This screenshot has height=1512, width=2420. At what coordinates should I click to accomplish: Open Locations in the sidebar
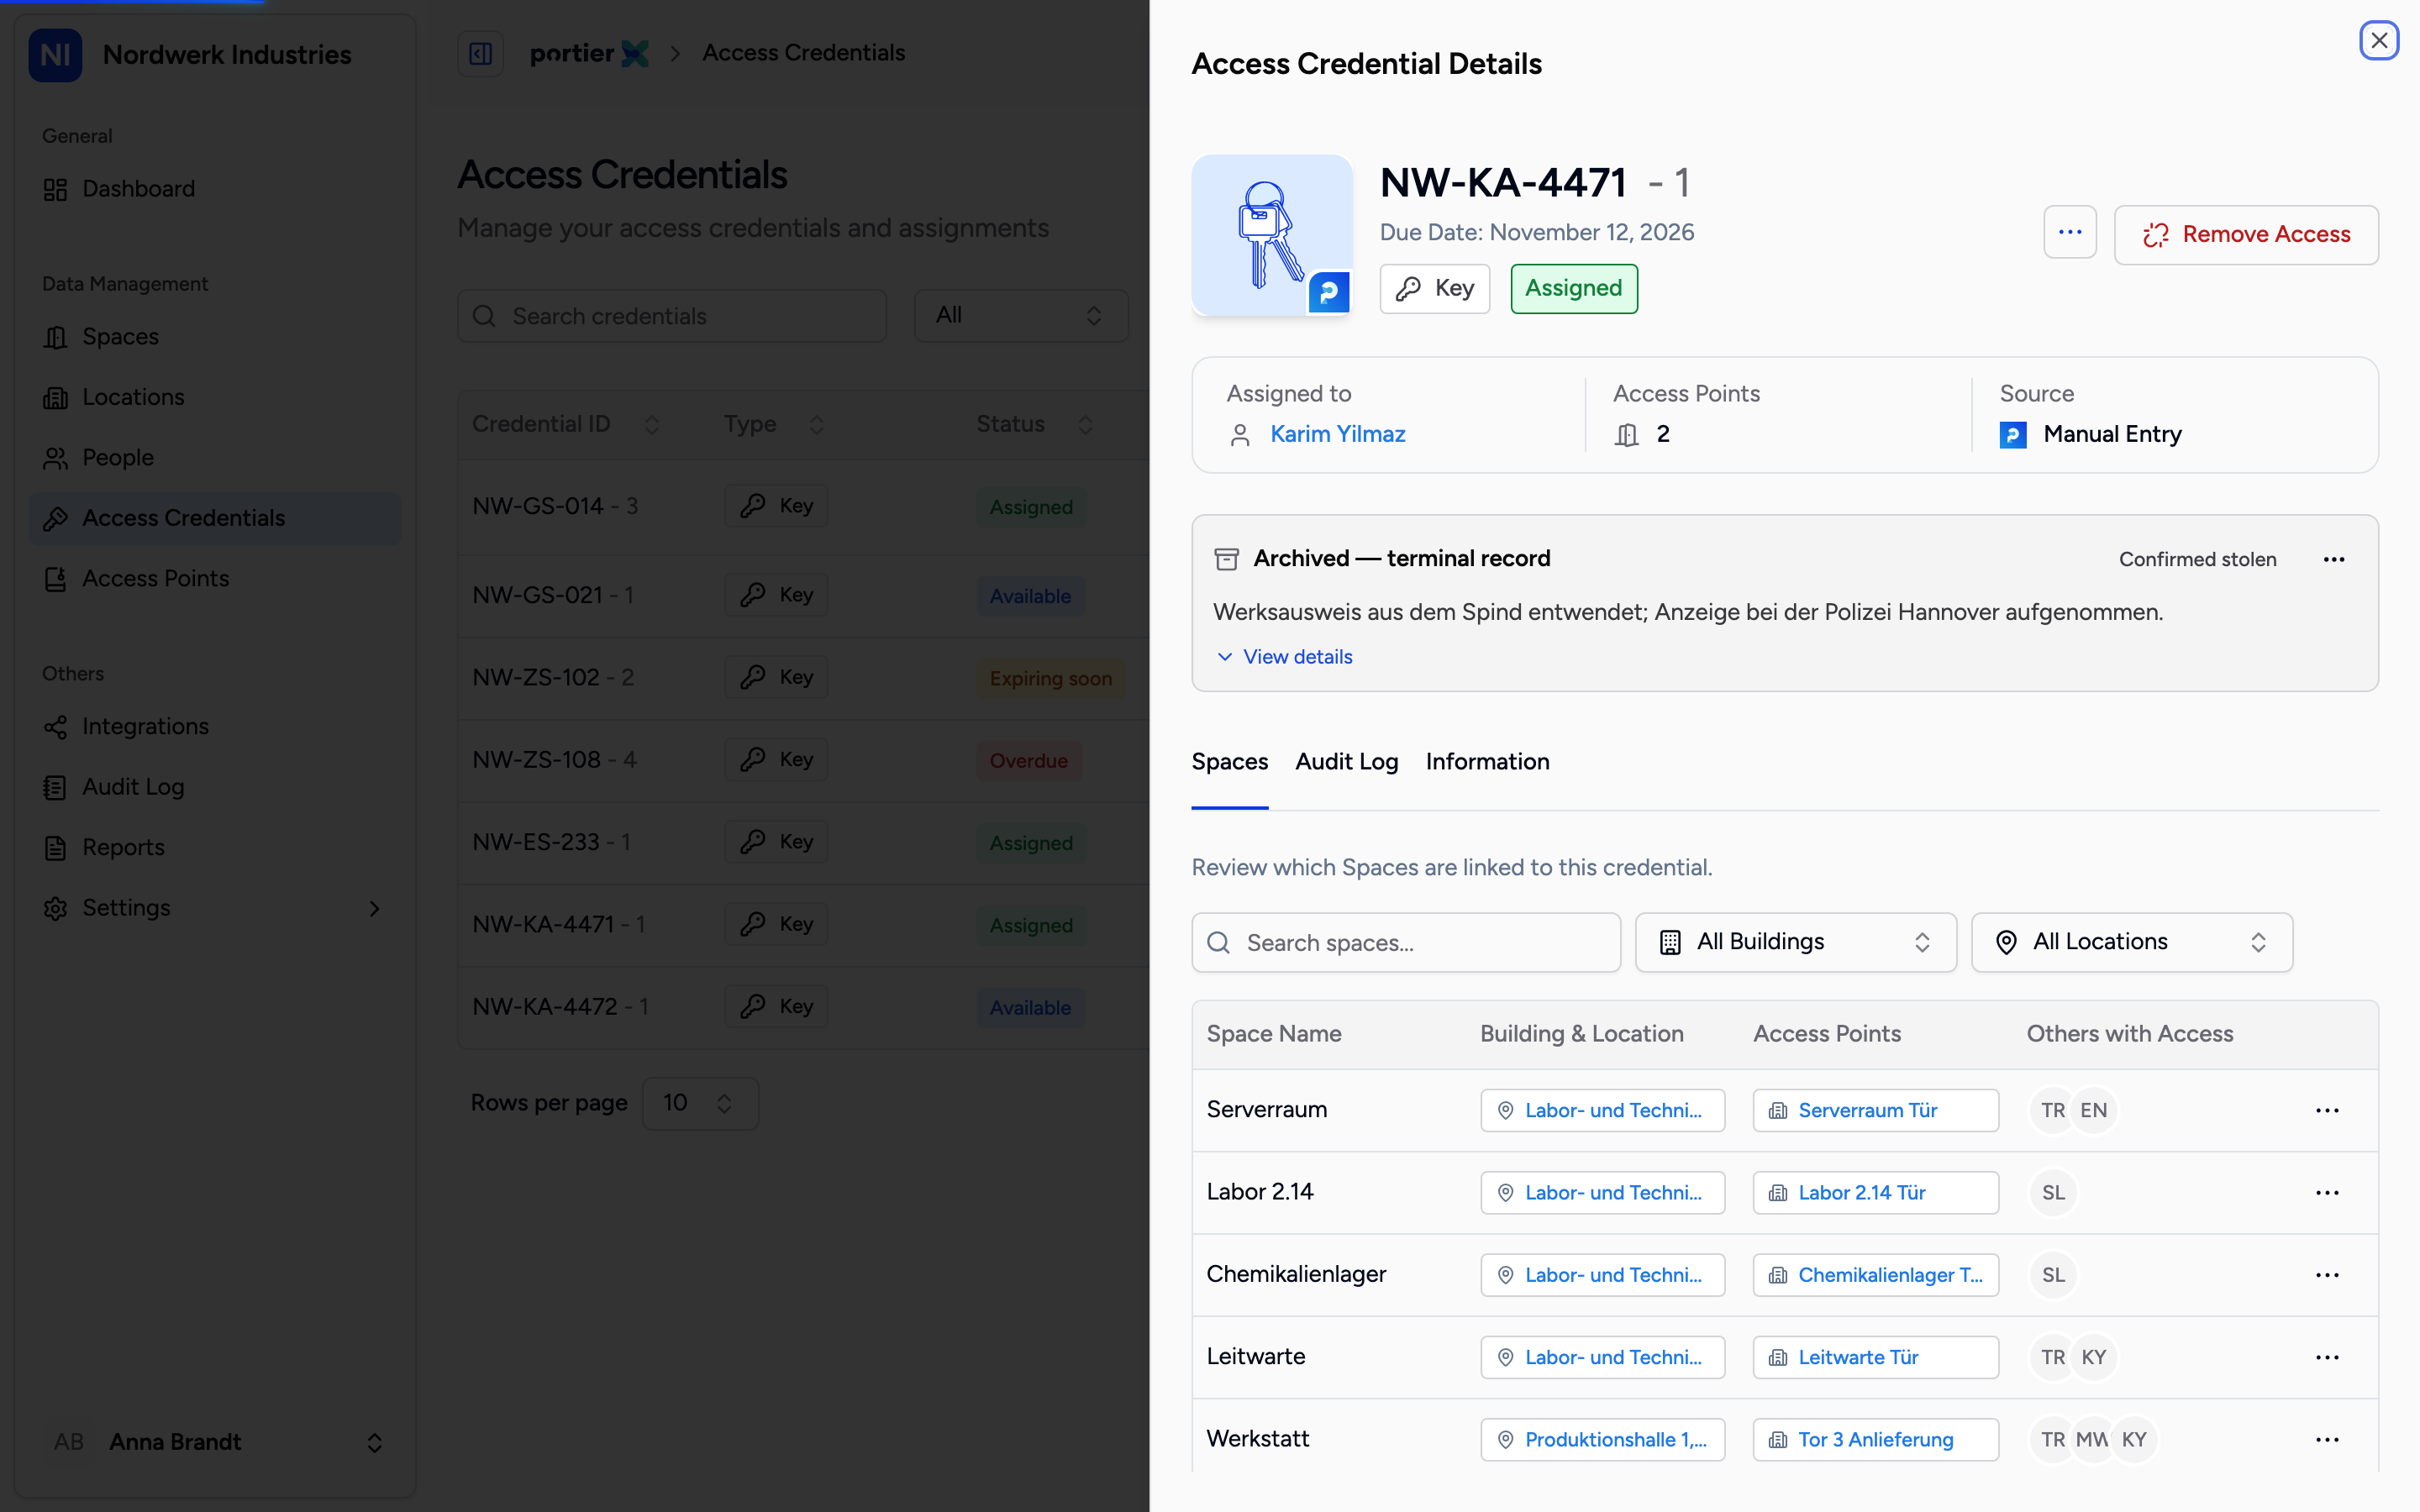click(215, 397)
